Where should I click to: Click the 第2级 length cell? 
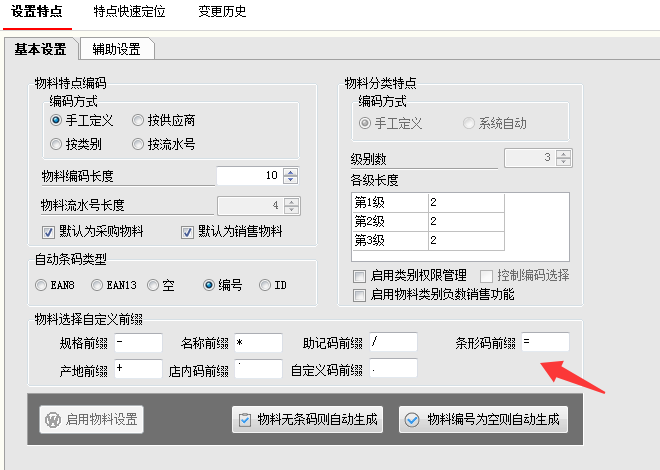click(466, 222)
